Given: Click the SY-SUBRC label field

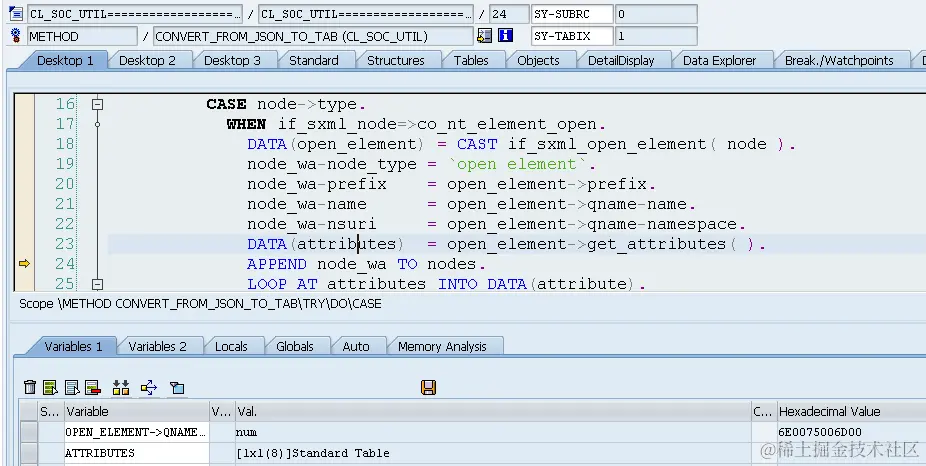Looking at the screenshot, I should pos(572,14).
